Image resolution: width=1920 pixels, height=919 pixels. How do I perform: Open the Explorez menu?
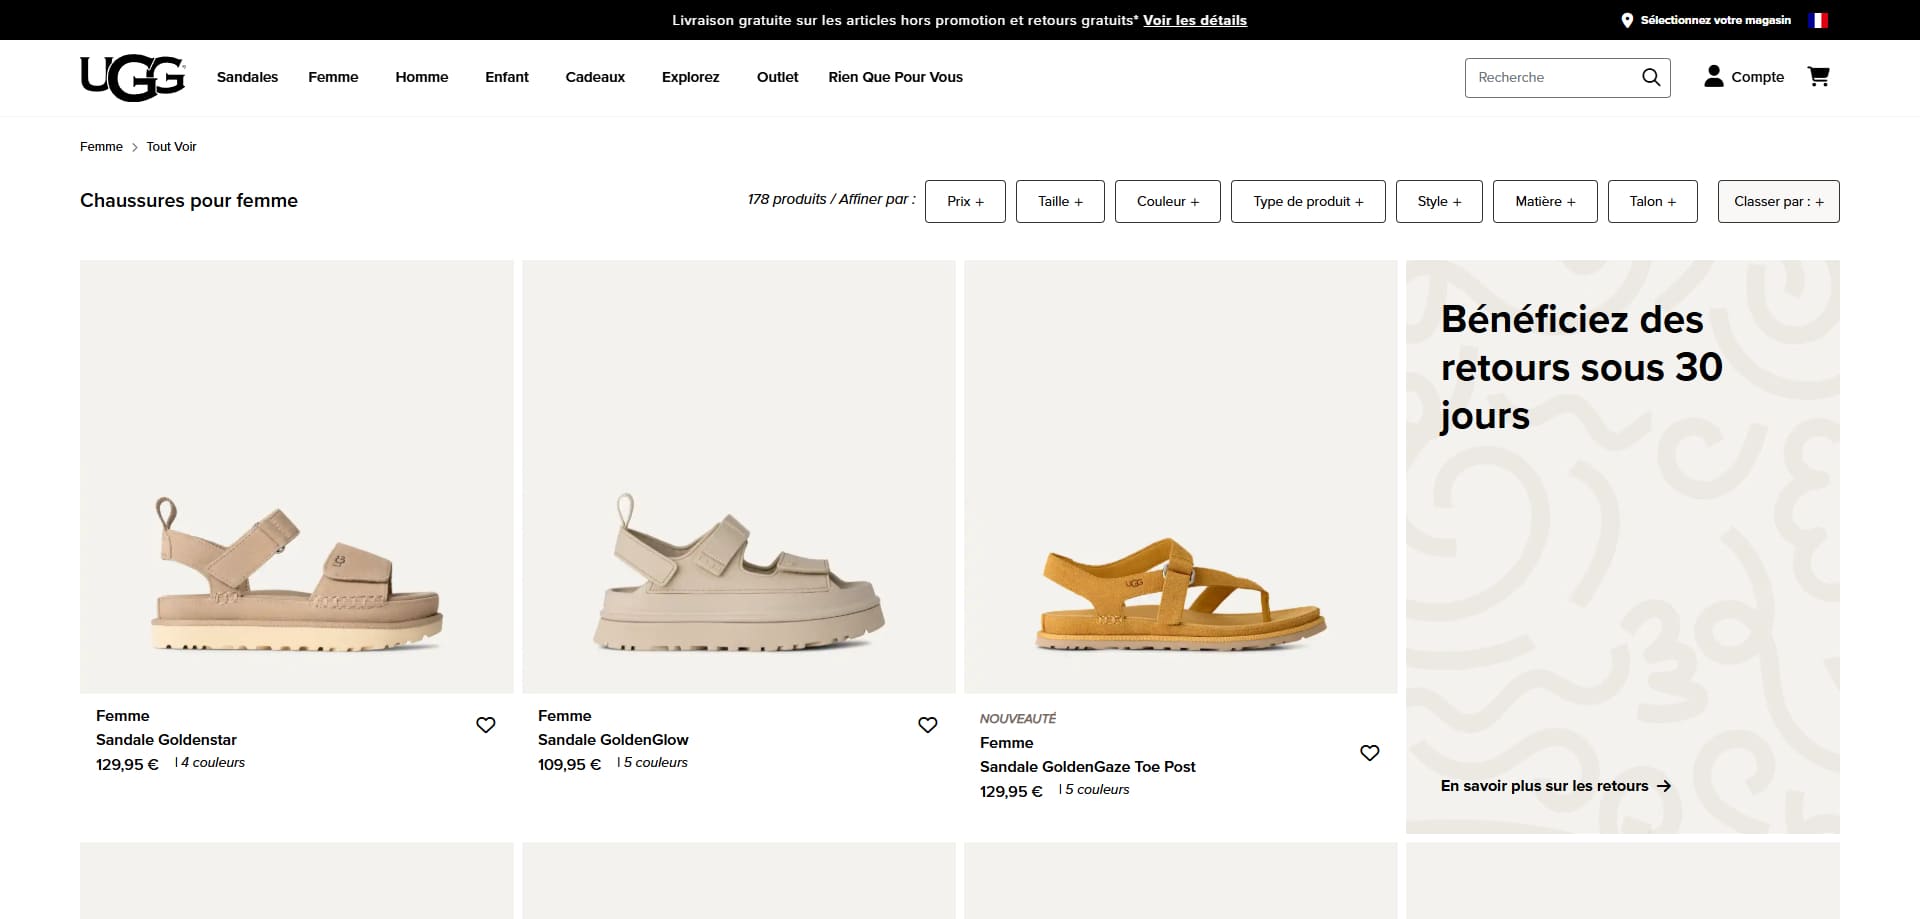click(690, 77)
